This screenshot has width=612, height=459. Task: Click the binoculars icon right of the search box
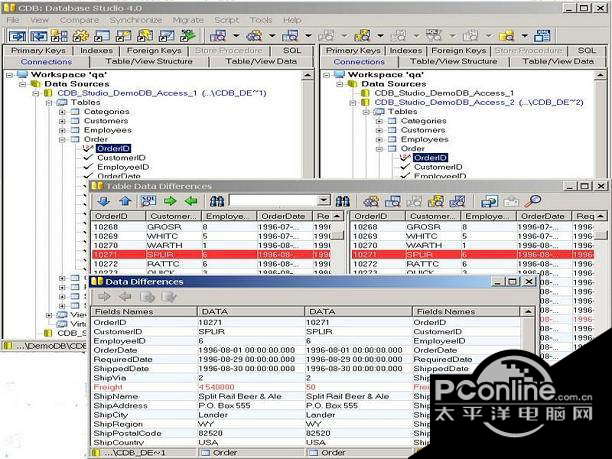click(343, 201)
